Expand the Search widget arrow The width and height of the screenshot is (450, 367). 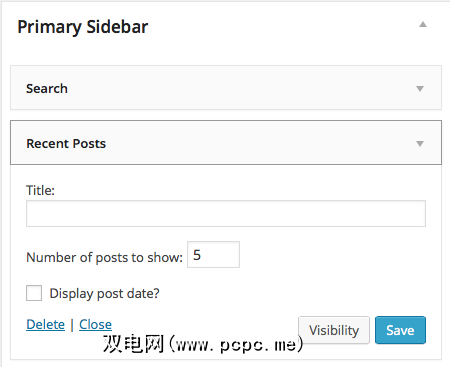(x=420, y=89)
